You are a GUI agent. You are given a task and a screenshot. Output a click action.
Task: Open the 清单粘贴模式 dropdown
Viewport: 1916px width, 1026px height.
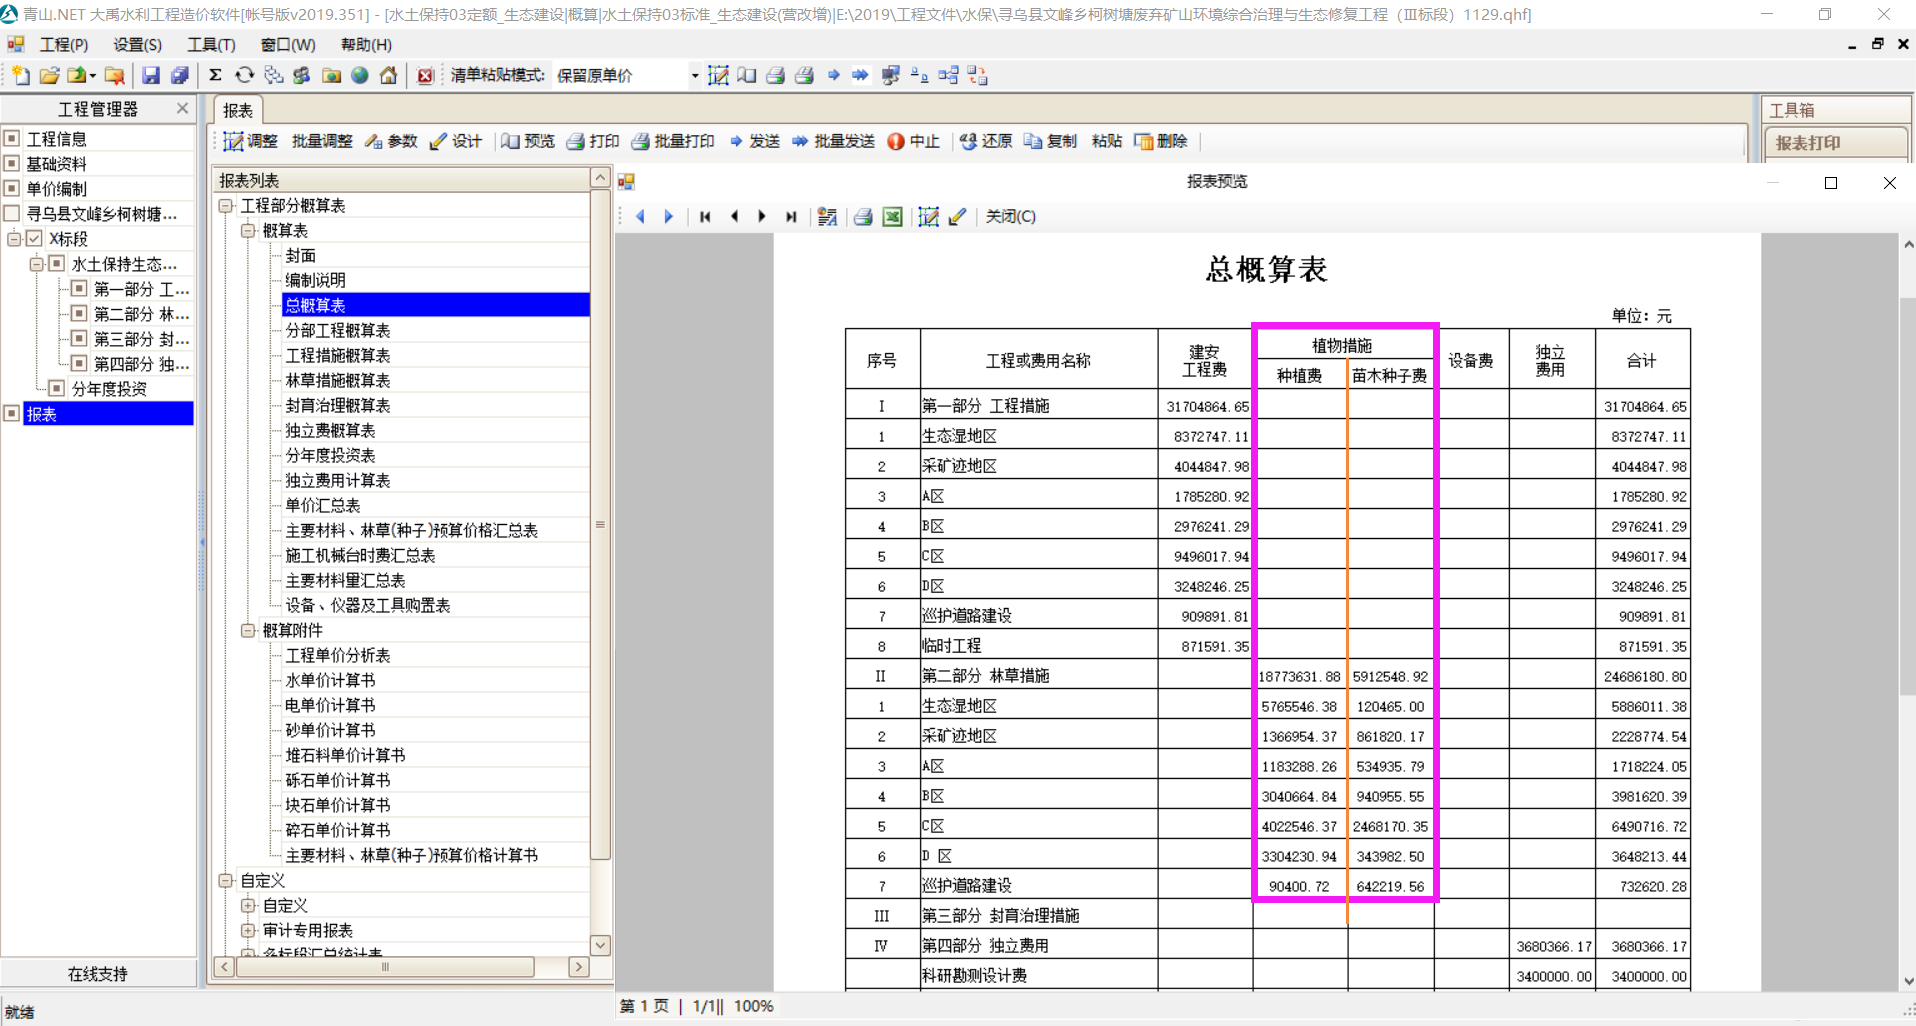click(694, 76)
